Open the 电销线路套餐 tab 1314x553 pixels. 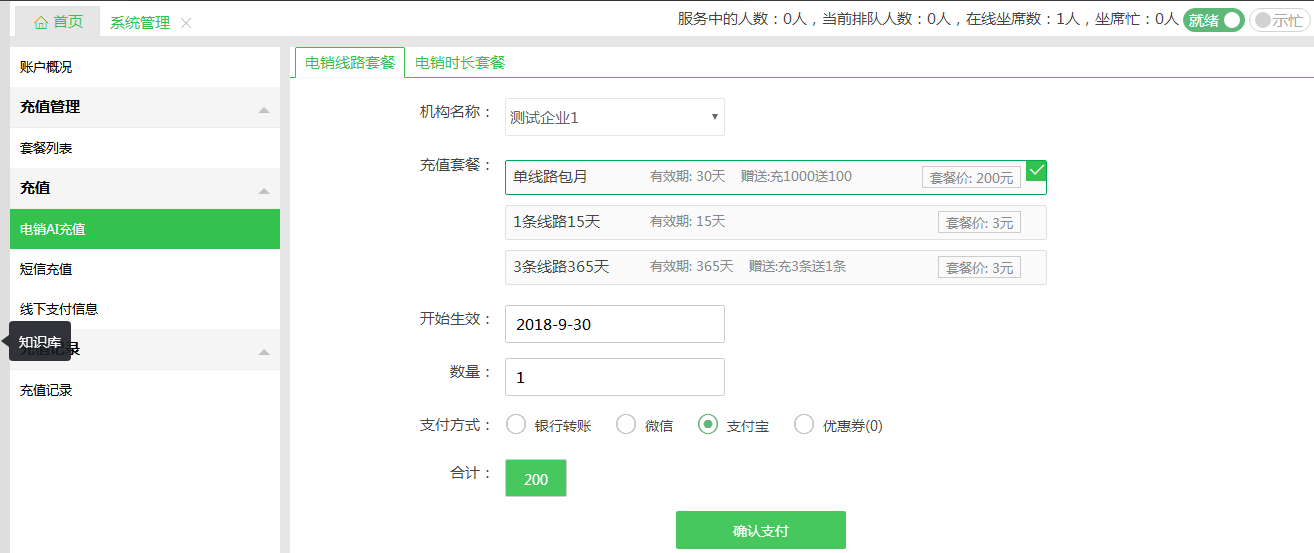click(x=350, y=63)
